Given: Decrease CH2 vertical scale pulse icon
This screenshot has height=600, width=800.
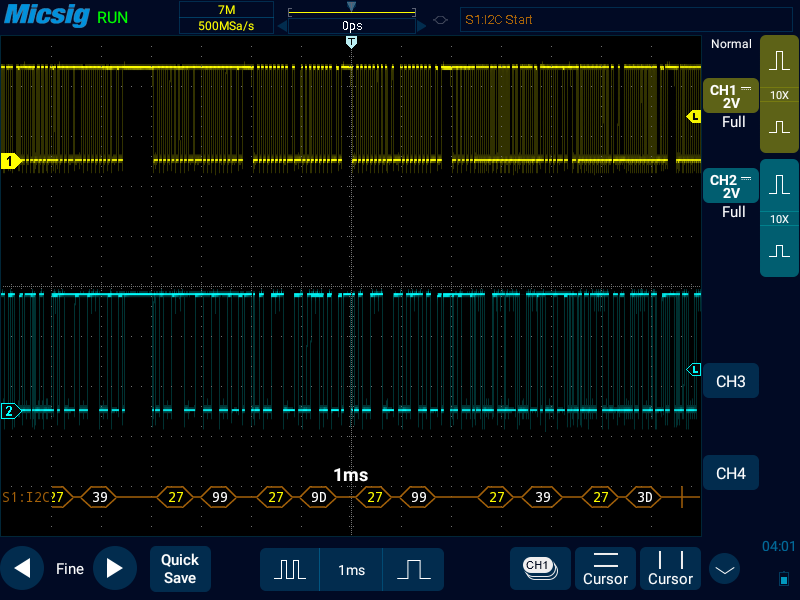Looking at the screenshot, I should point(779,251).
